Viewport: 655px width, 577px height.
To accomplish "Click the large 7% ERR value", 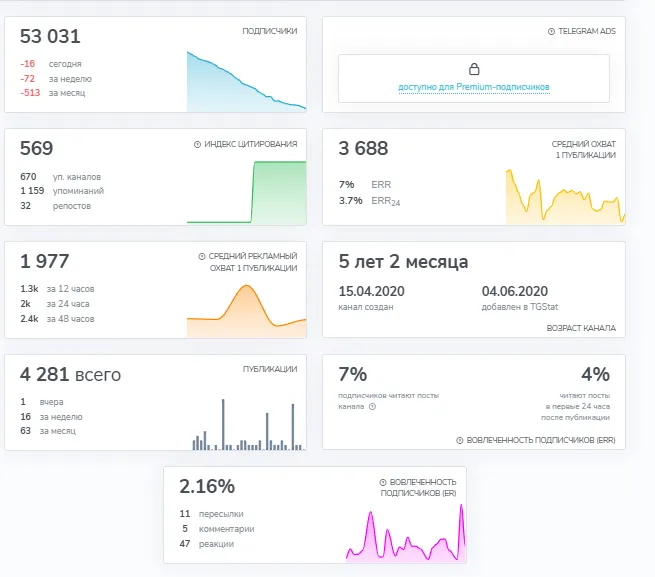I will coord(353,374).
